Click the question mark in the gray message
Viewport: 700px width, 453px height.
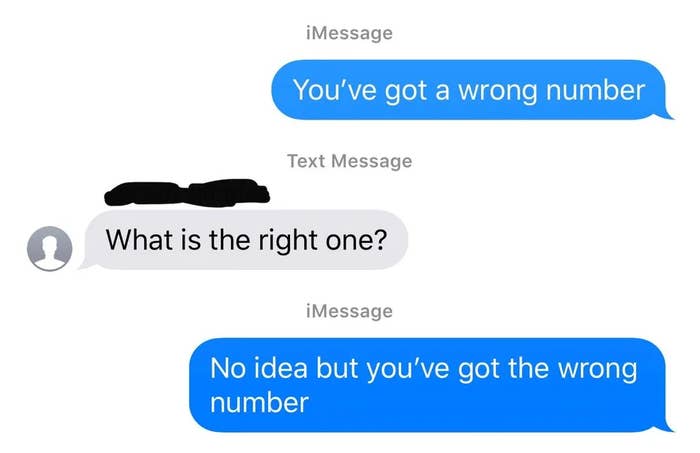[x=381, y=240]
